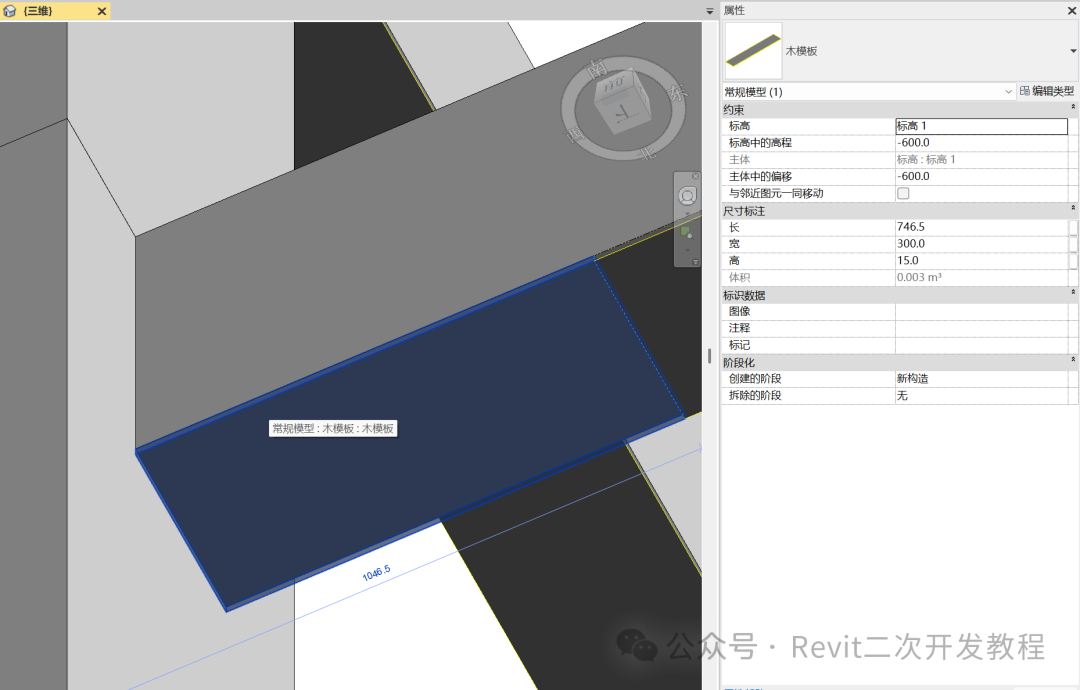The height and width of the screenshot is (690, 1080).
Task: Click the 木模板 type preview thumbnail
Action: 752,49
